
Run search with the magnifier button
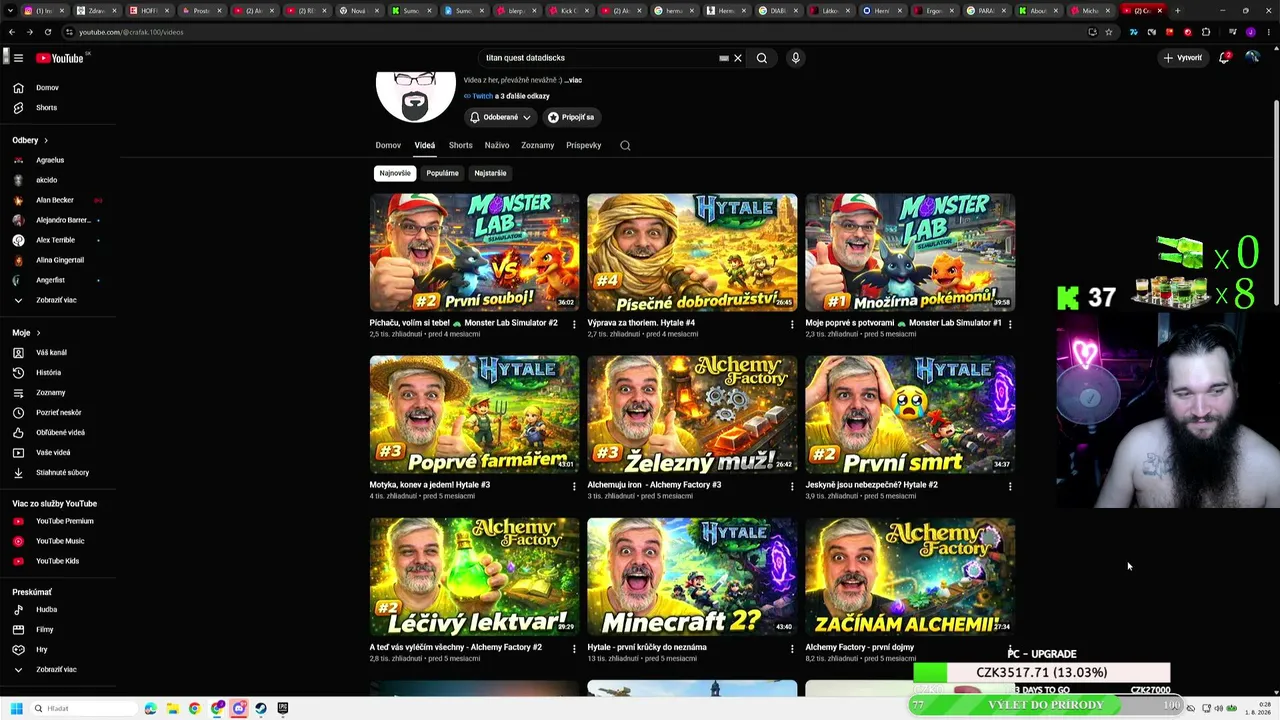pos(762,58)
